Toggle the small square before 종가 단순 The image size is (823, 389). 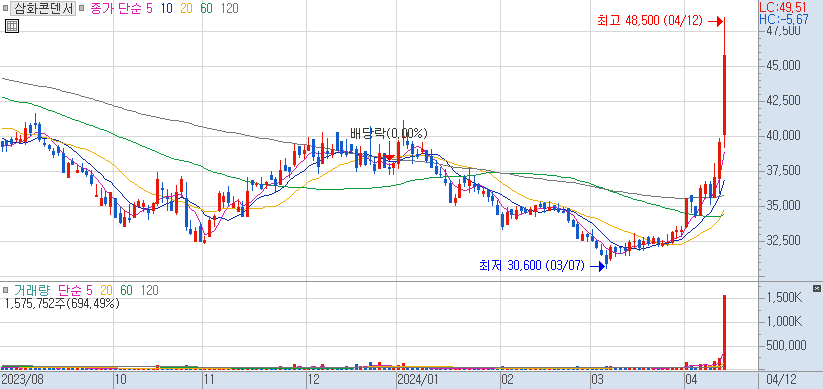82,8
